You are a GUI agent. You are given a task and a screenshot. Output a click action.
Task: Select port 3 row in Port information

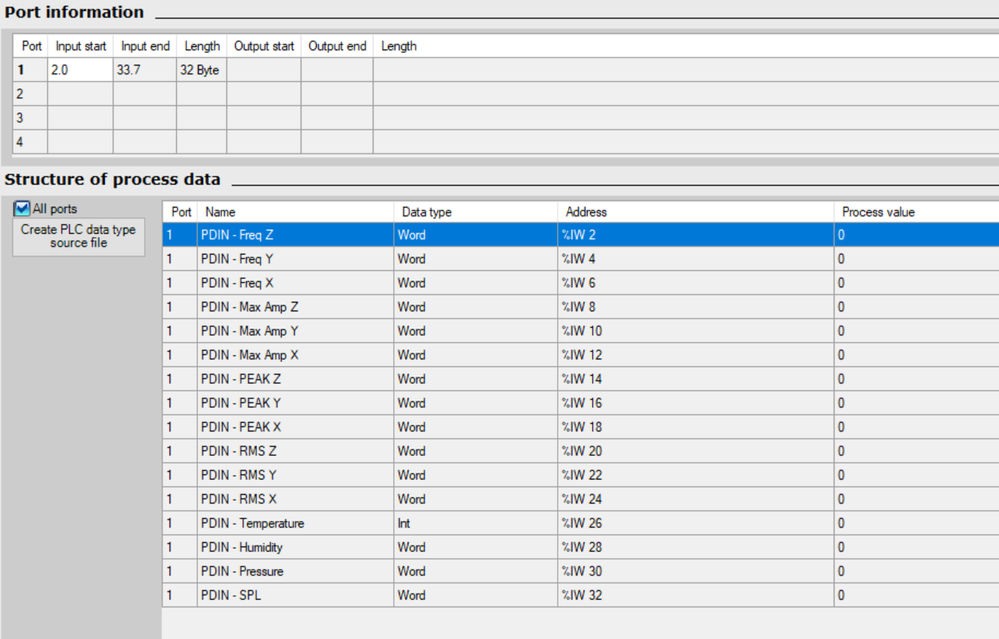click(x=507, y=118)
